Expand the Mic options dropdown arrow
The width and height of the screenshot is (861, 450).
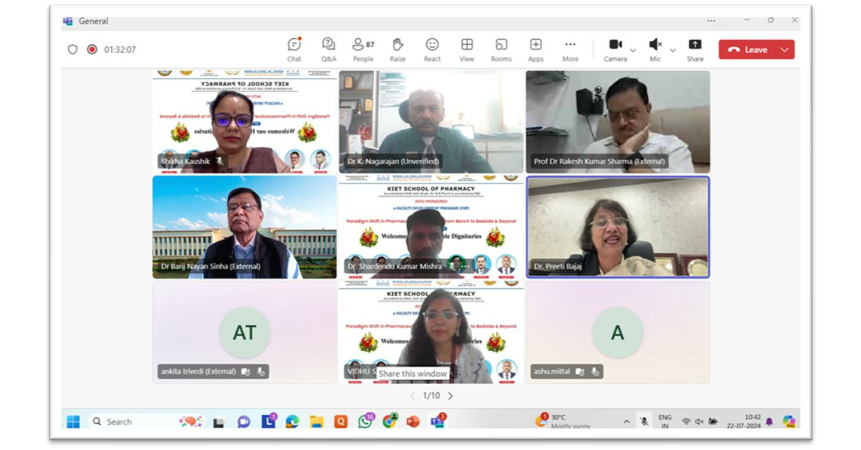[x=672, y=50]
